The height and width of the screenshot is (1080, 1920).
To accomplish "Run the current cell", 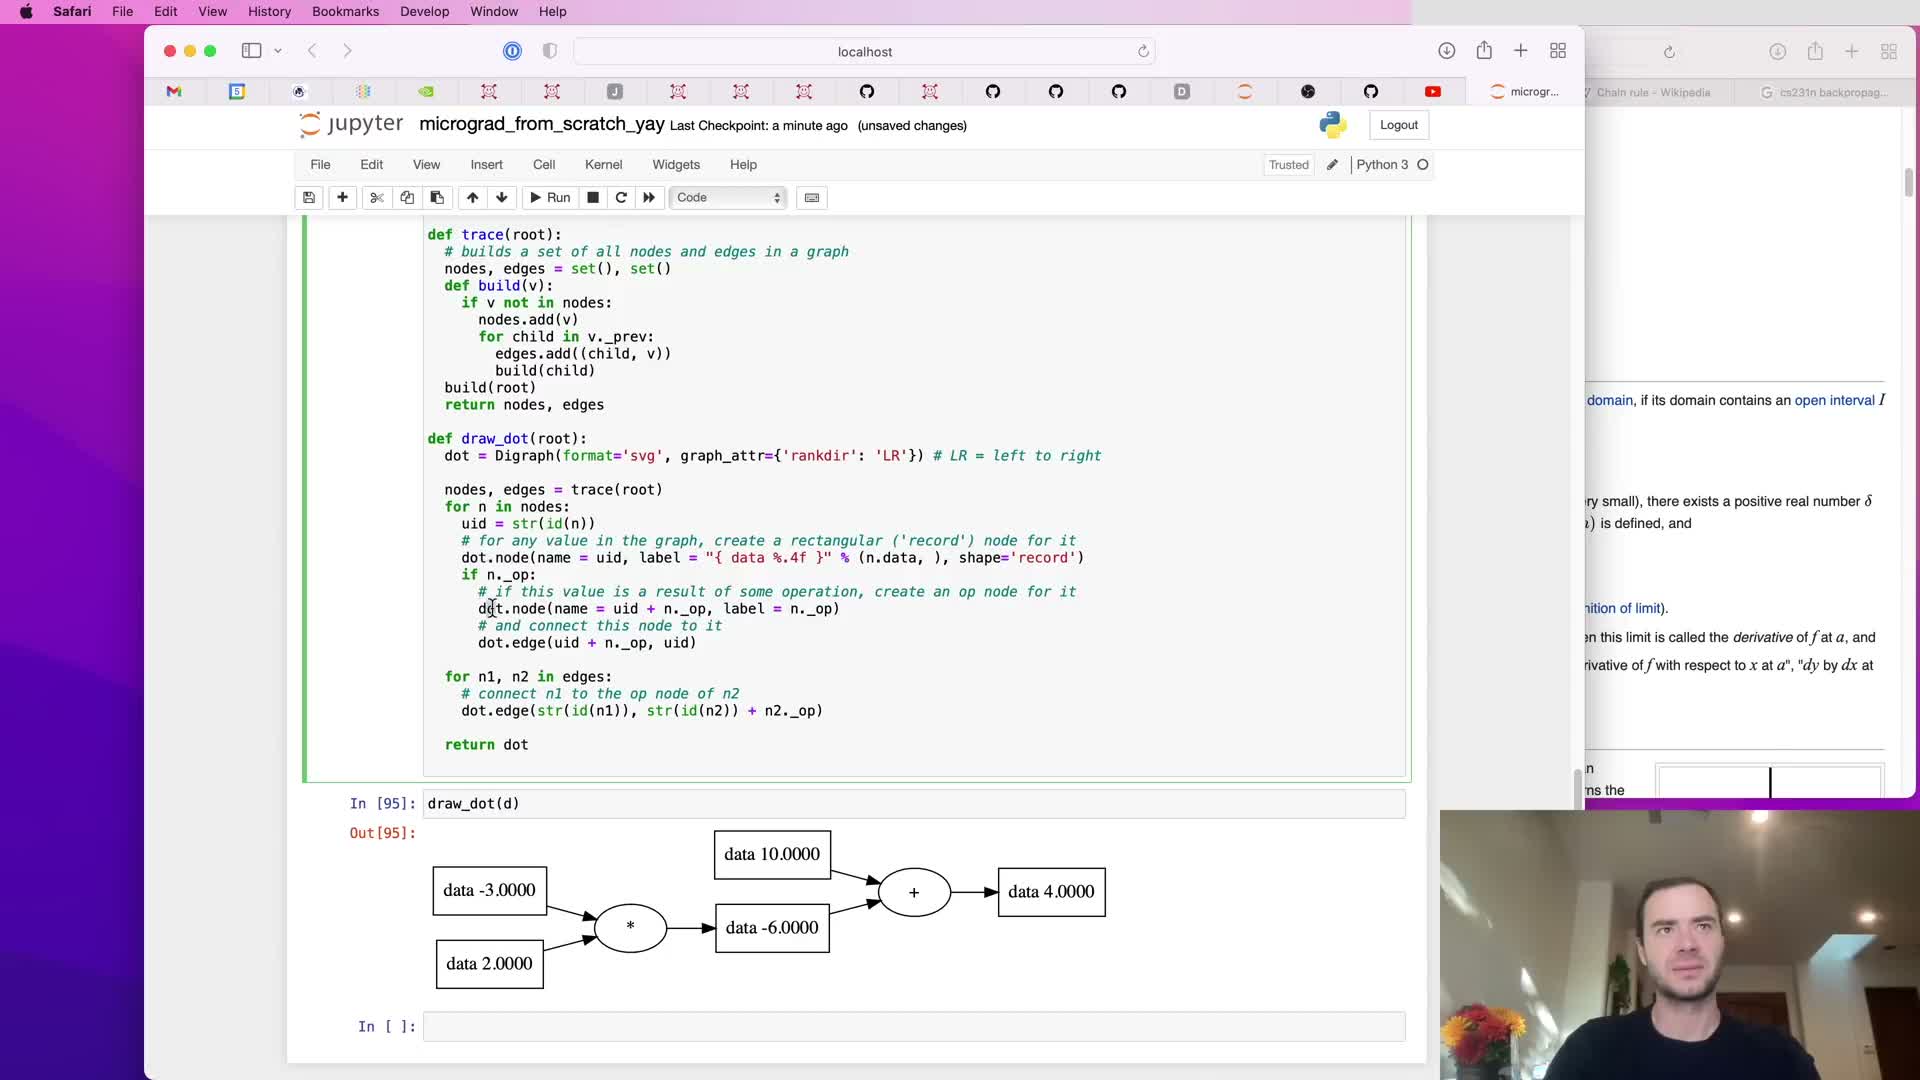I will (550, 197).
